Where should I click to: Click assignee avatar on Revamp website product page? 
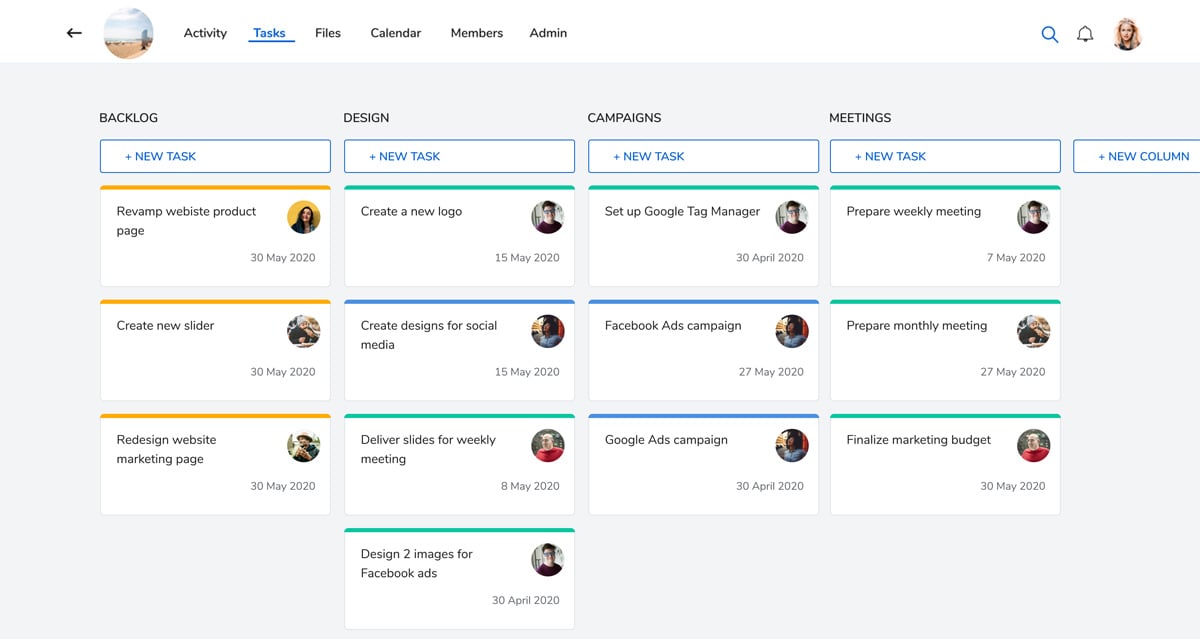click(304, 217)
